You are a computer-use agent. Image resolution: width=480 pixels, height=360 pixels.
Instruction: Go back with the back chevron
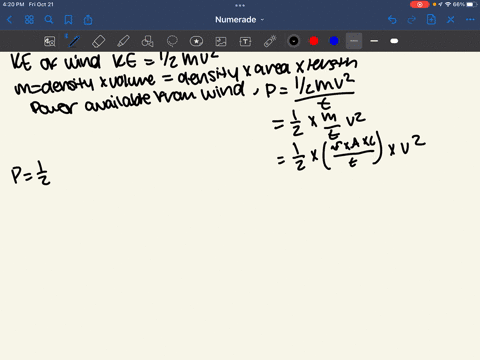[9, 20]
